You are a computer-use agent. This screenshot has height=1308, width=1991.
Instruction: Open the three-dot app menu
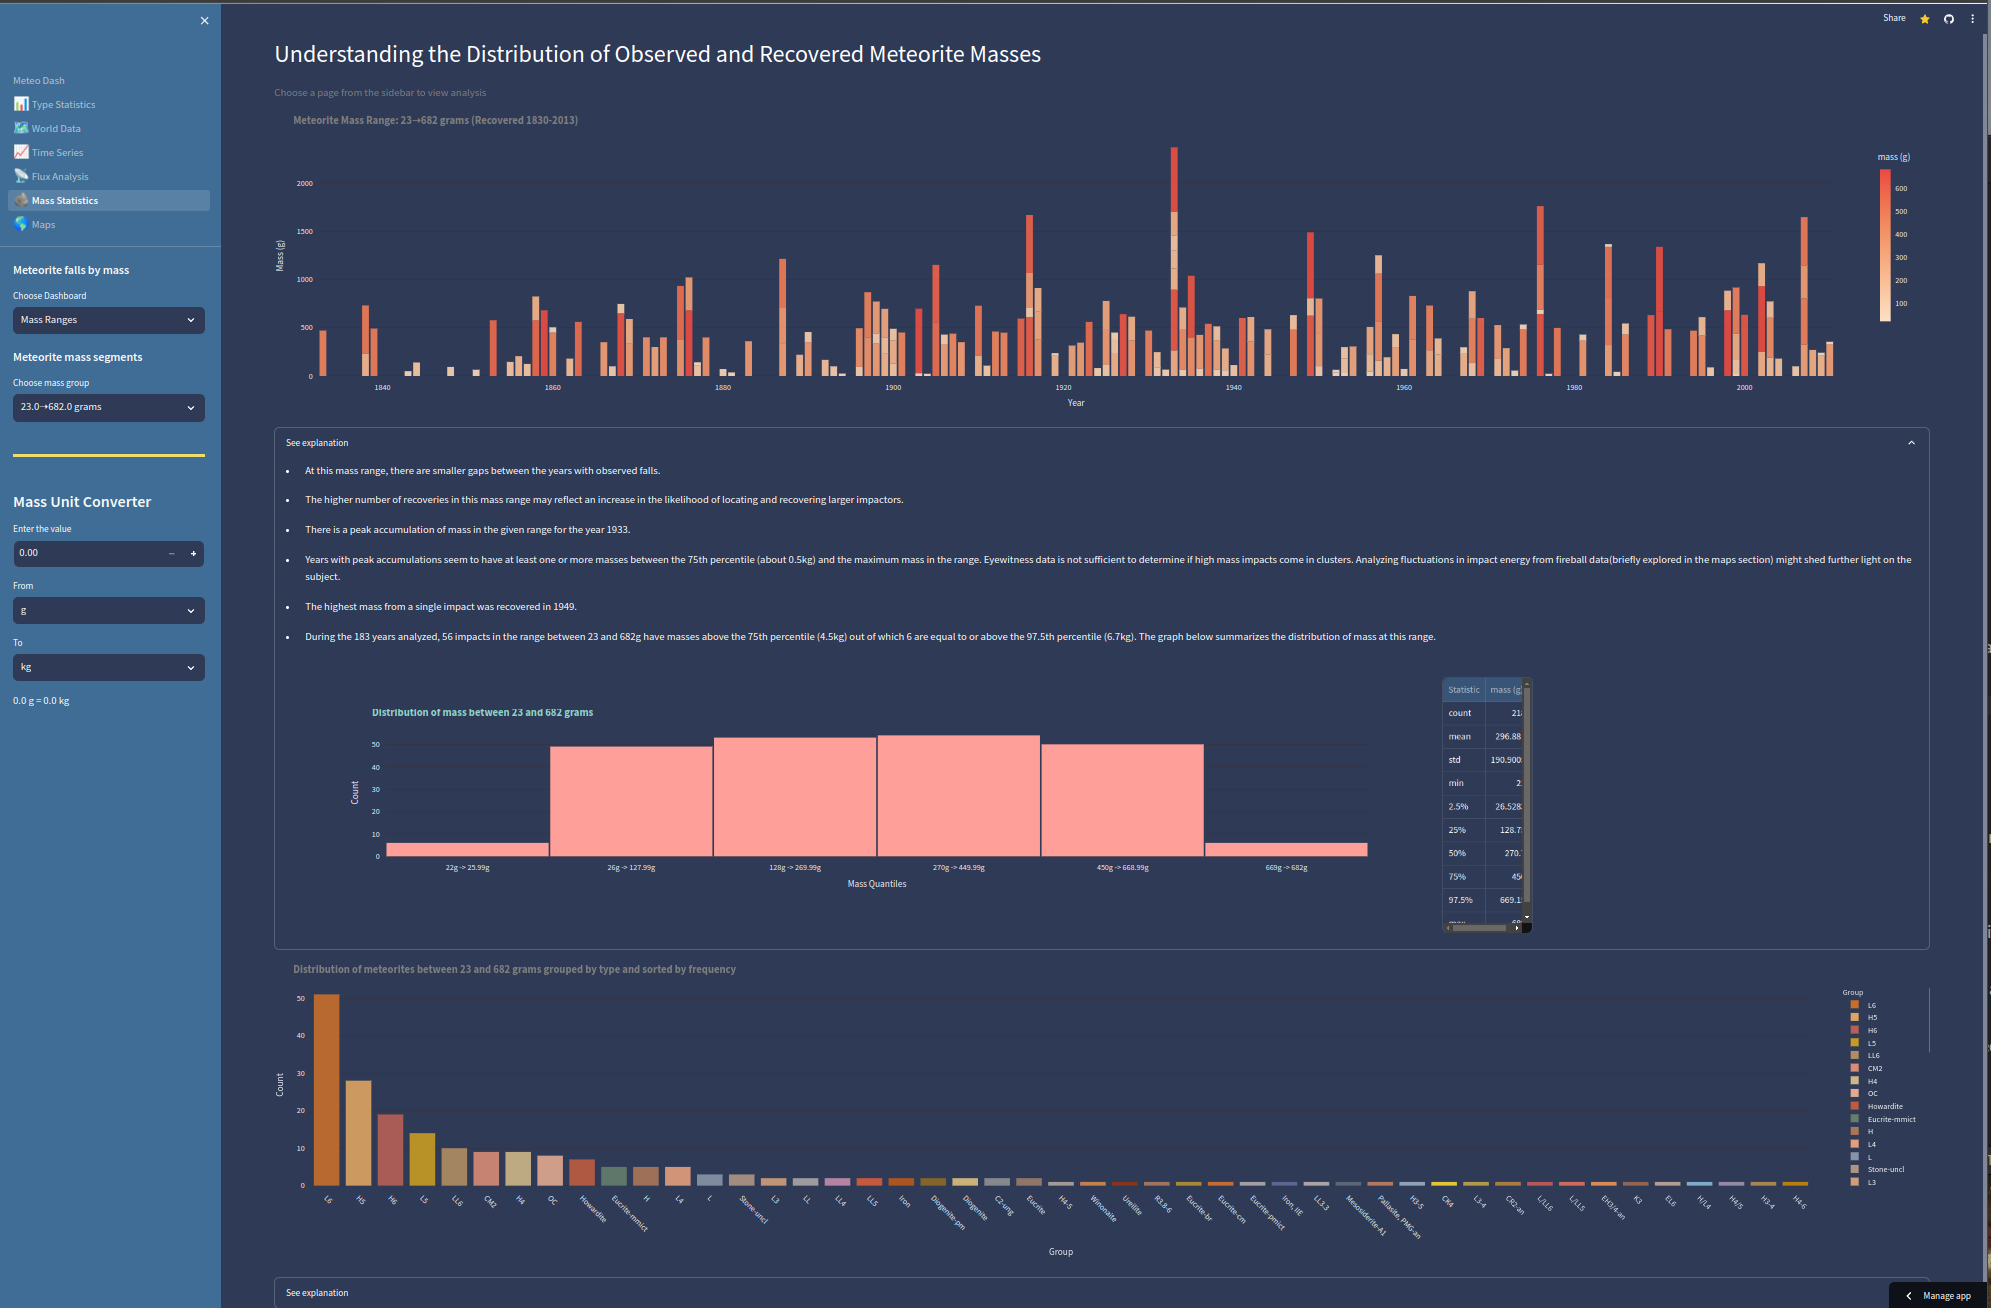1972,19
